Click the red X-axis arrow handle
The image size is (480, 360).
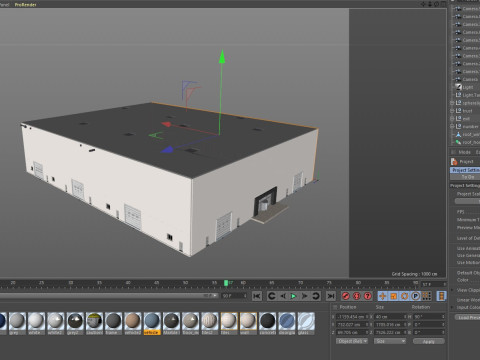(167, 124)
